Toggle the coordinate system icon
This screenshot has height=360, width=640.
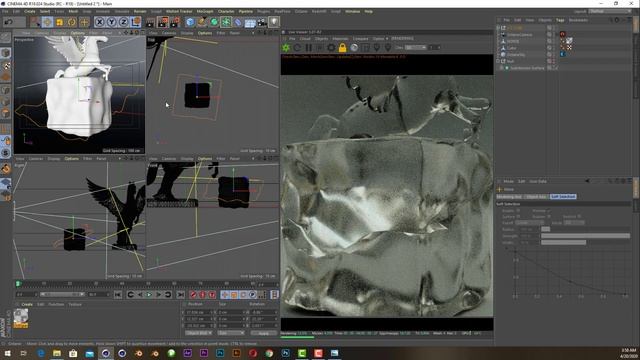(x=136, y=22)
